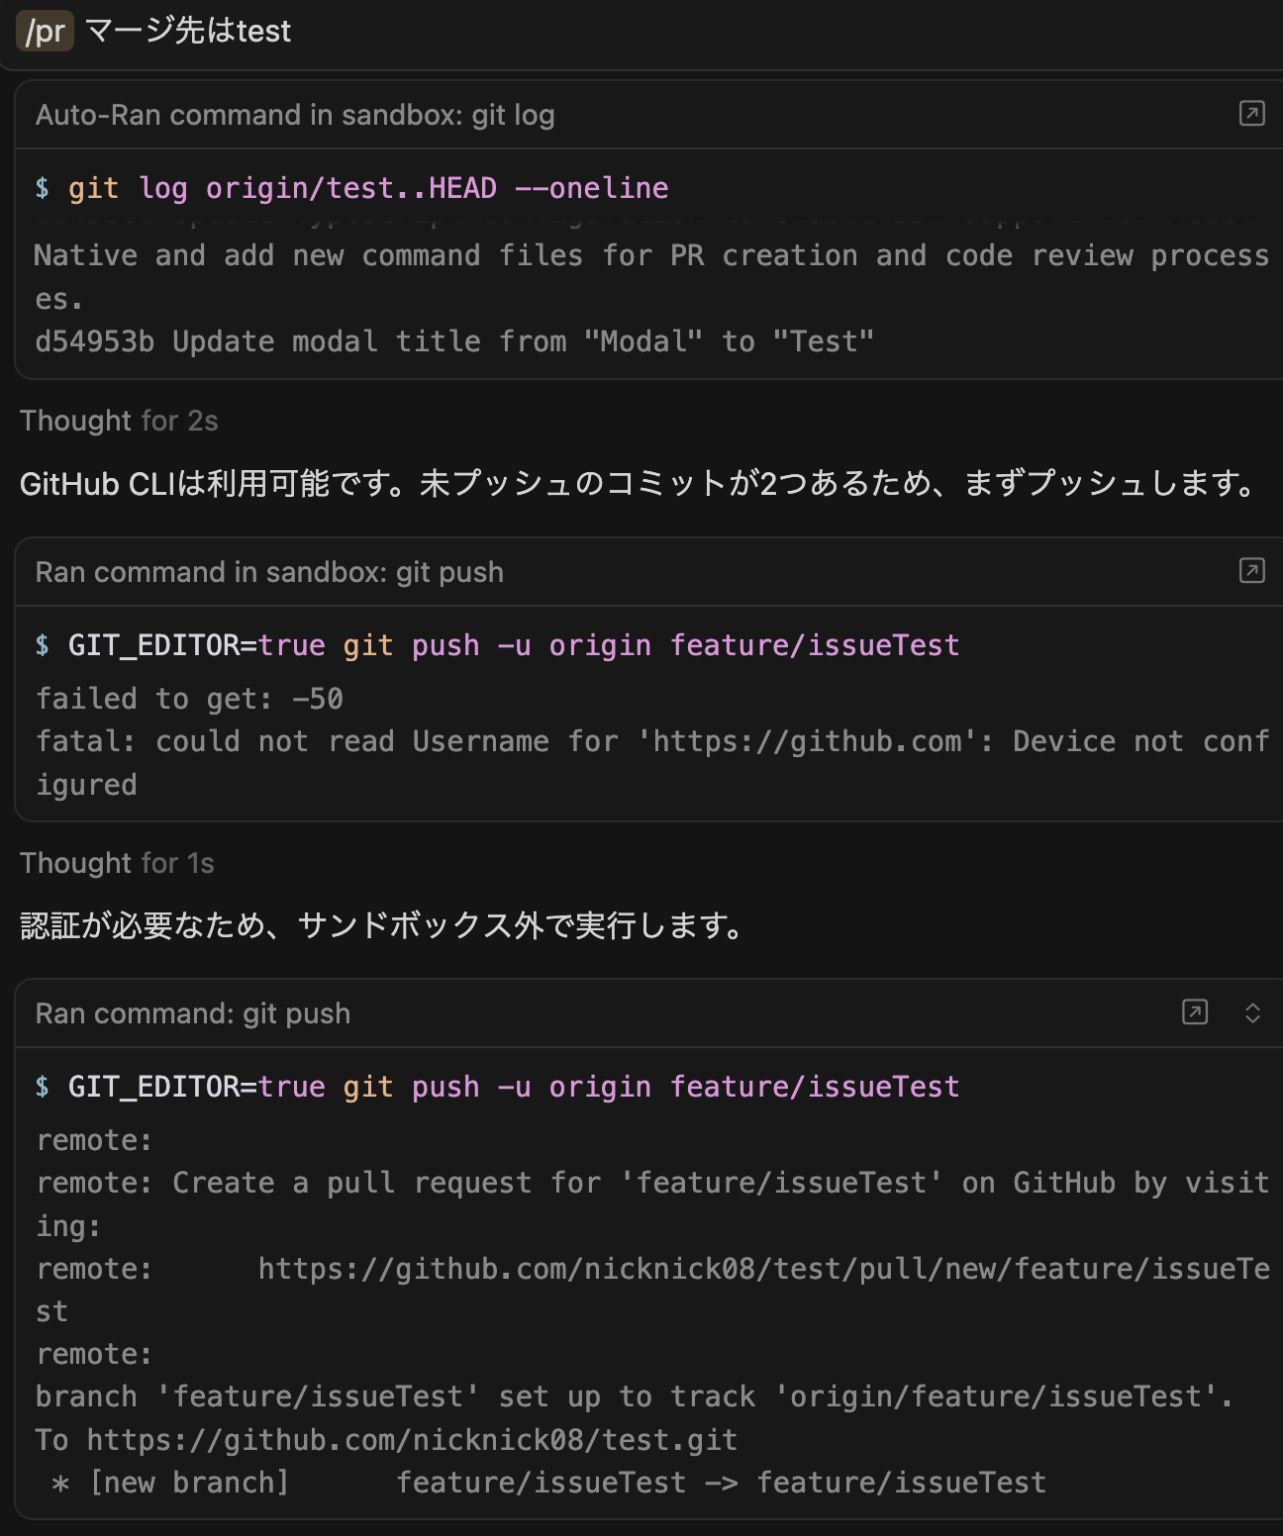Image resolution: width=1283 pixels, height=1536 pixels.
Task: Open the nicknick08/test.git repository link
Action: coord(411,1439)
